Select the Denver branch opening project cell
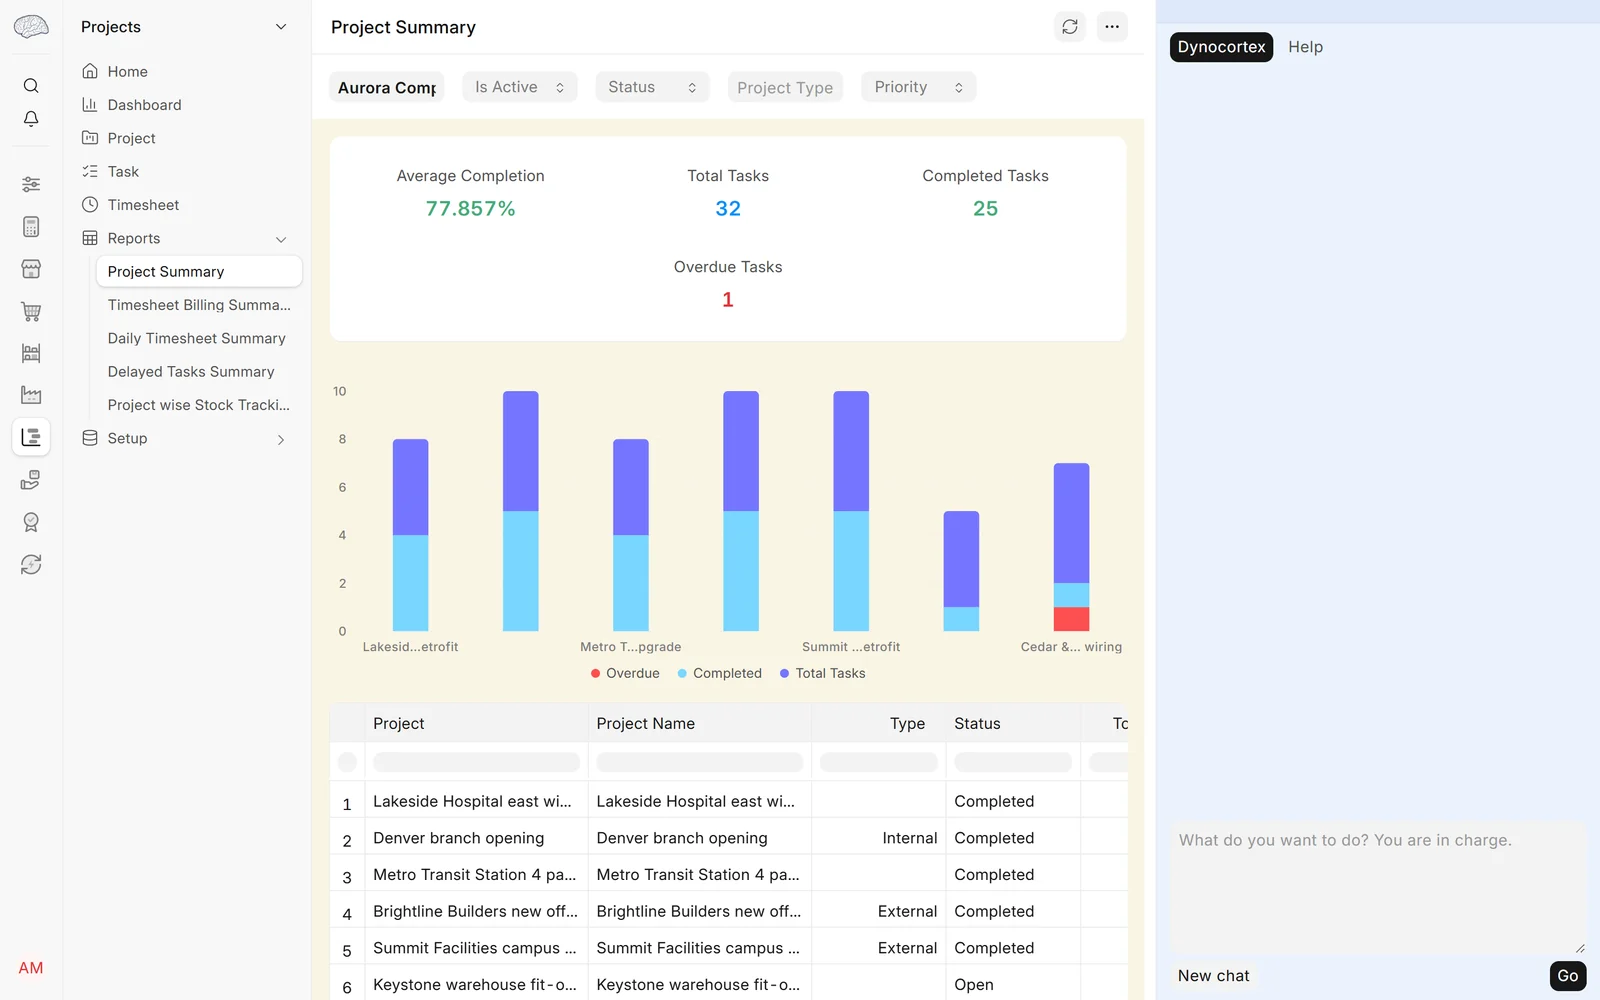The height and width of the screenshot is (1000, 1600). 476,838
